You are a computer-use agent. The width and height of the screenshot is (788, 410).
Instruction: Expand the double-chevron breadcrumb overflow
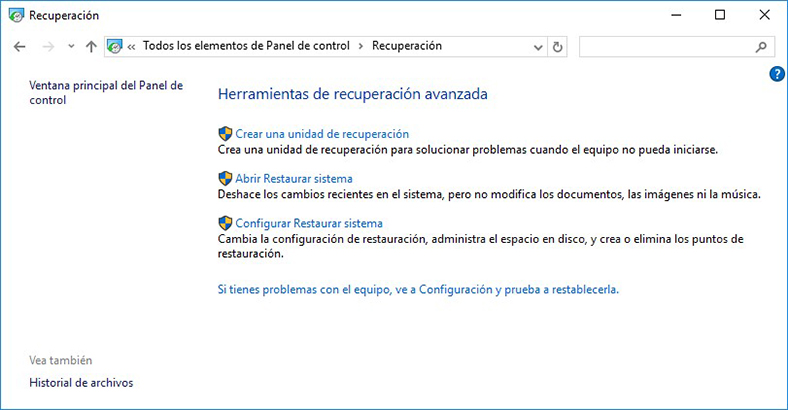tap(131, 47)
